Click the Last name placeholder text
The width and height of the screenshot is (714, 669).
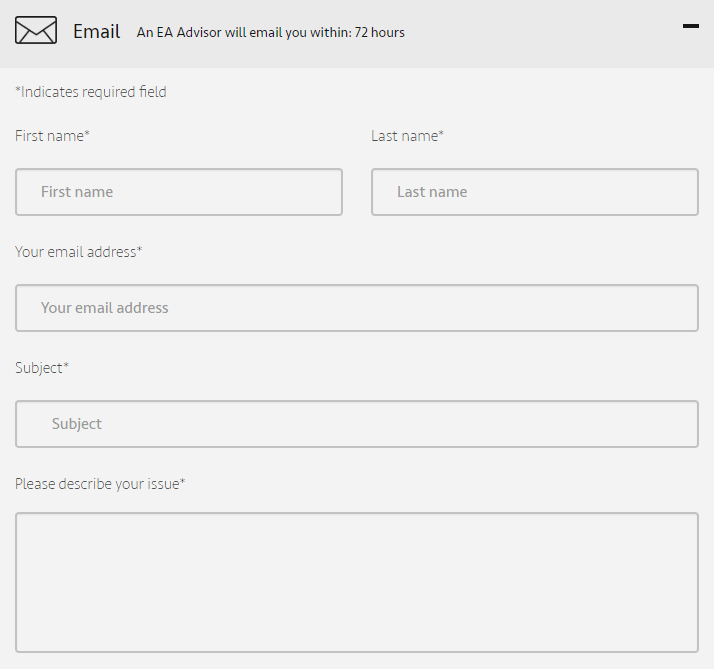tap(432, 192)
